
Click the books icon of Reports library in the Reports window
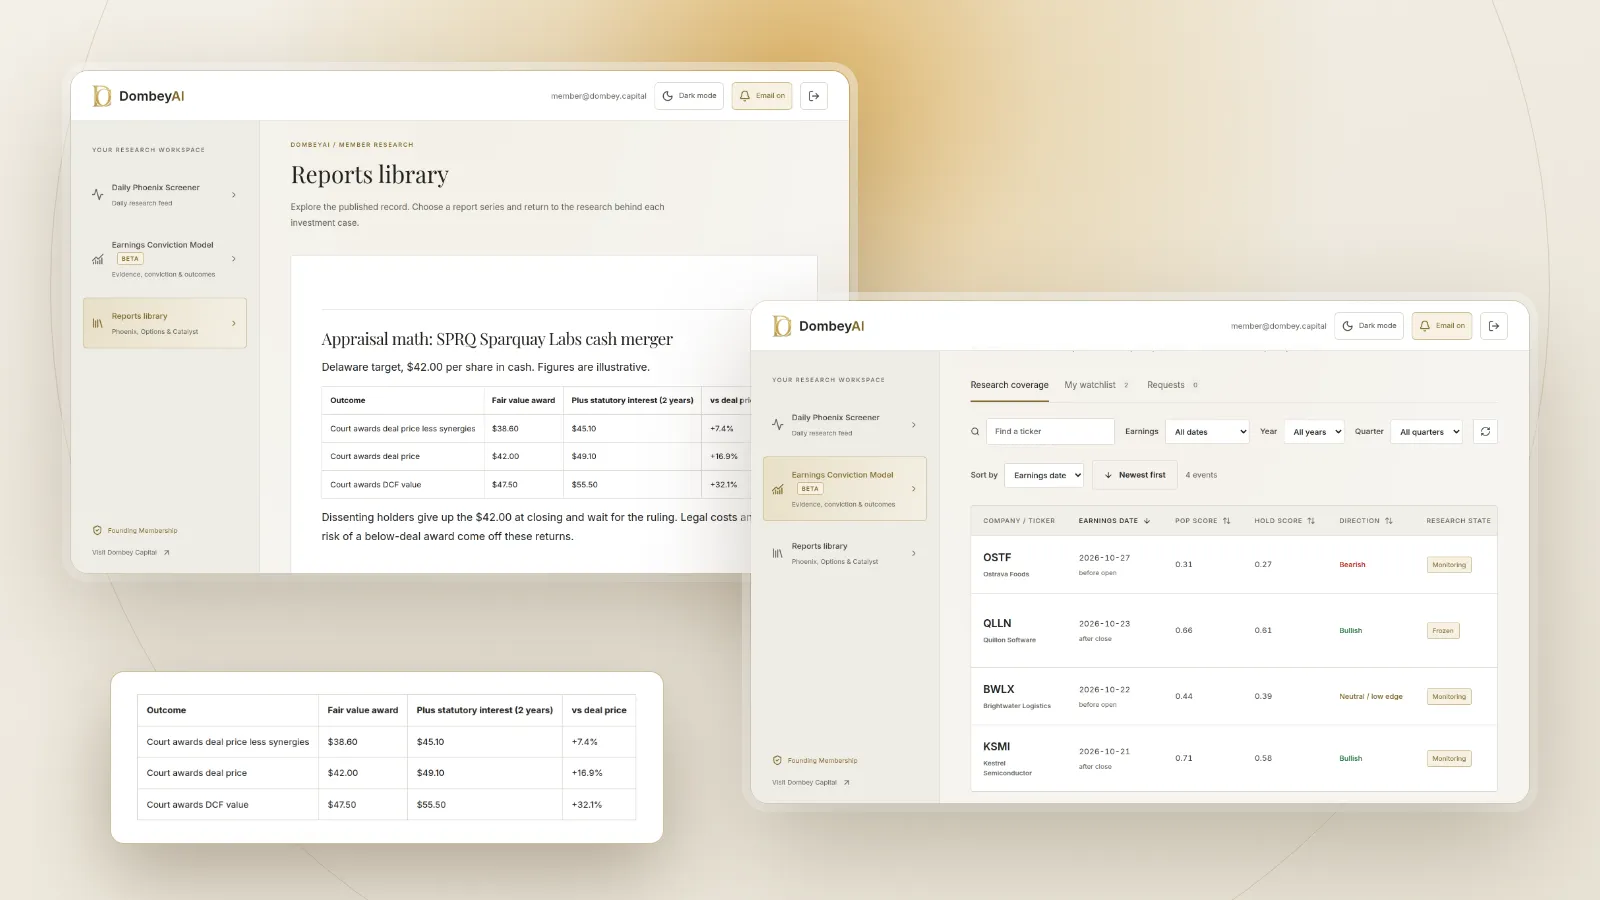97,323
